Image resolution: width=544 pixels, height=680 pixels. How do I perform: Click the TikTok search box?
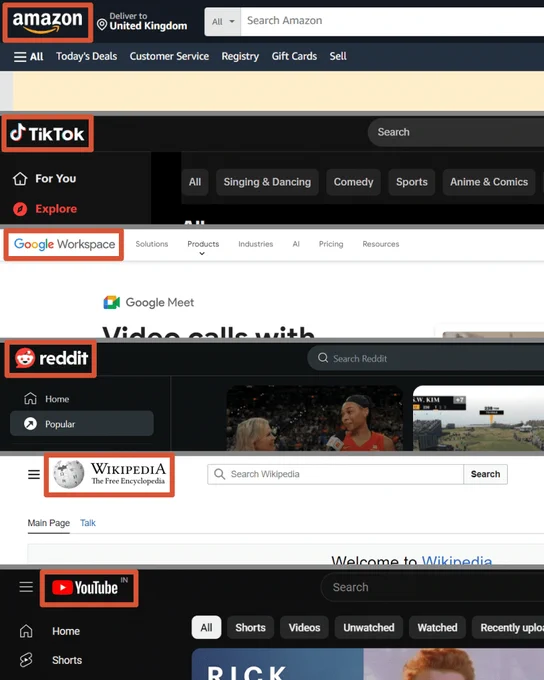[x=456, y=132]
